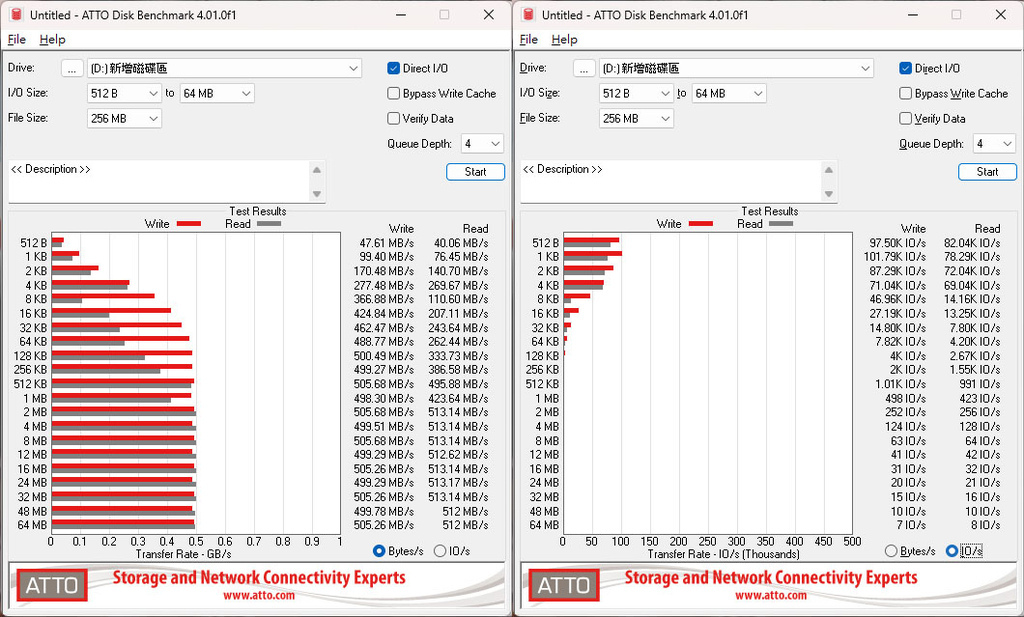The width and height of the screenshot is (1024, 617).
Task: Uncheck Direct I/O in right window
Action: (905, 68)
